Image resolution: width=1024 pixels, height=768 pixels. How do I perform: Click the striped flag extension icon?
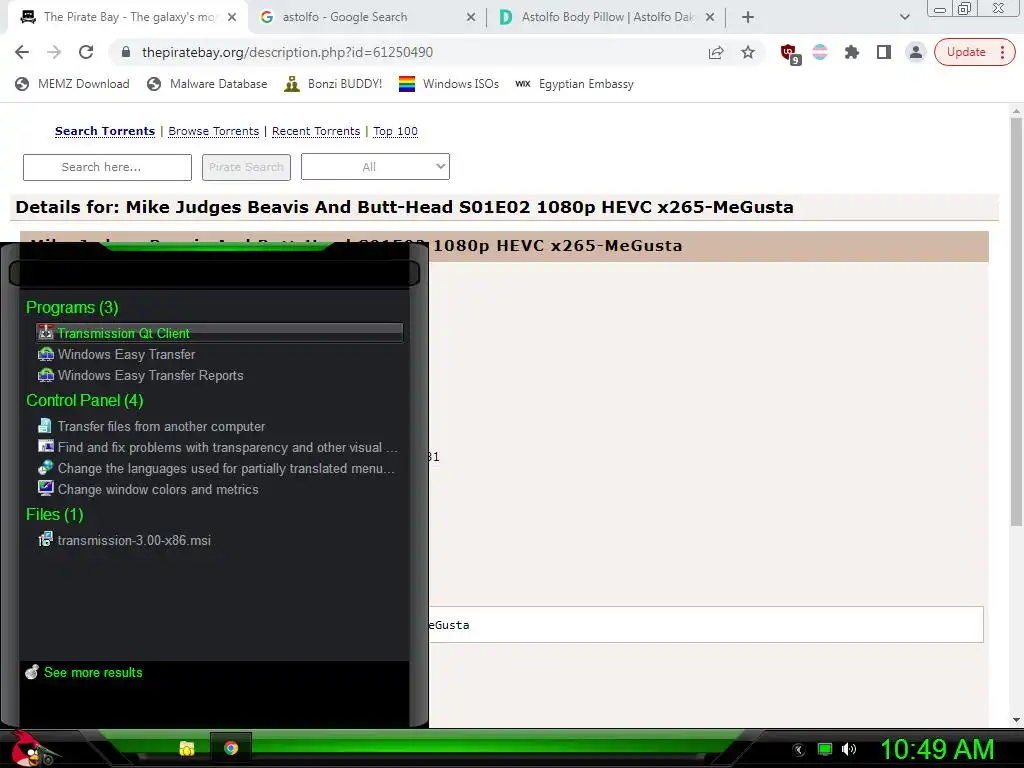820,52
